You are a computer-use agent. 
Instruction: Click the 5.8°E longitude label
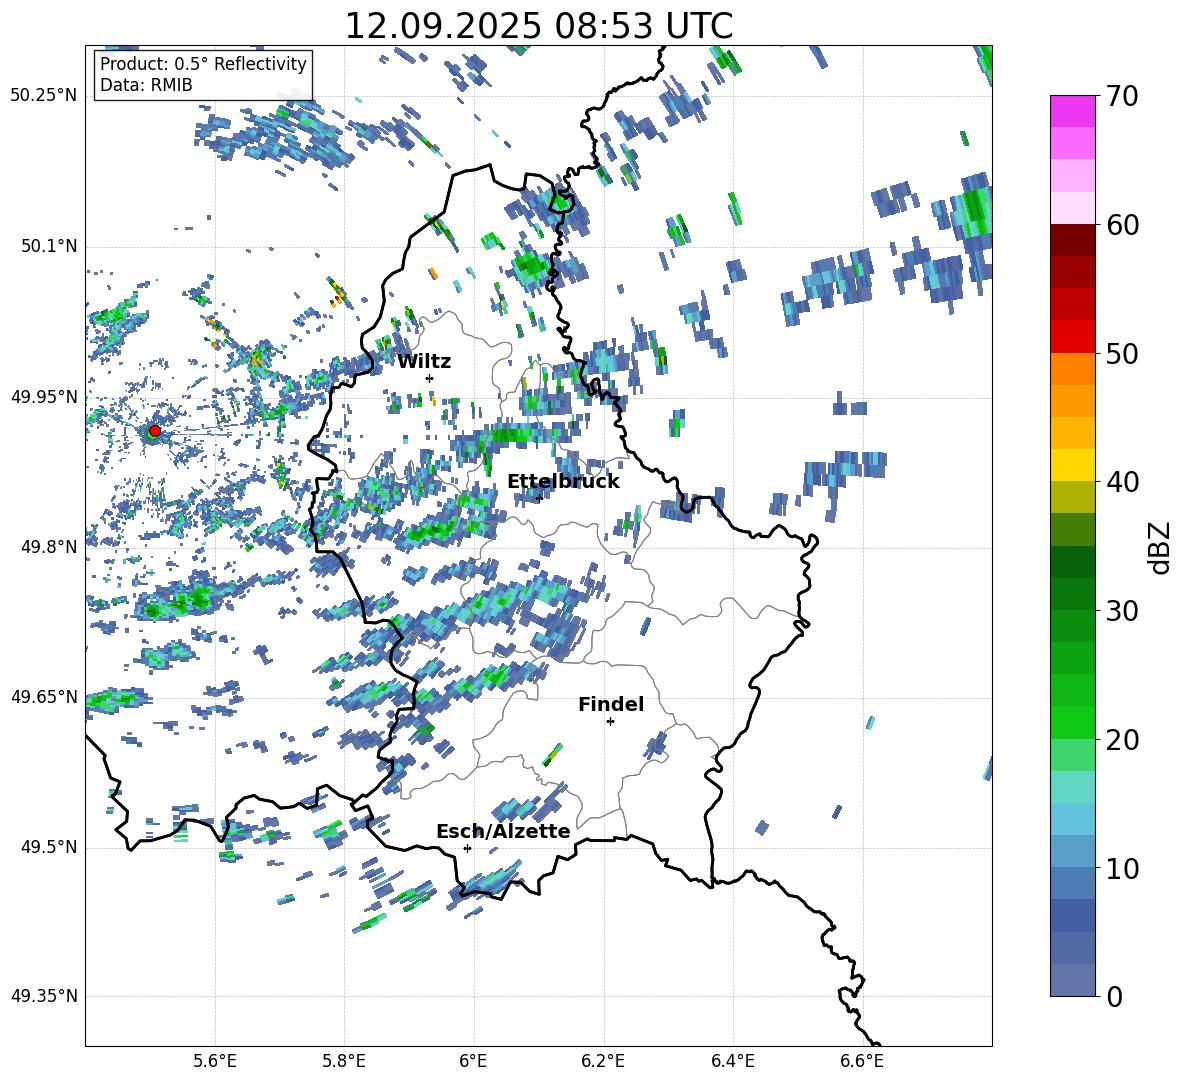pyautogui.click(x=344, y=1062)
